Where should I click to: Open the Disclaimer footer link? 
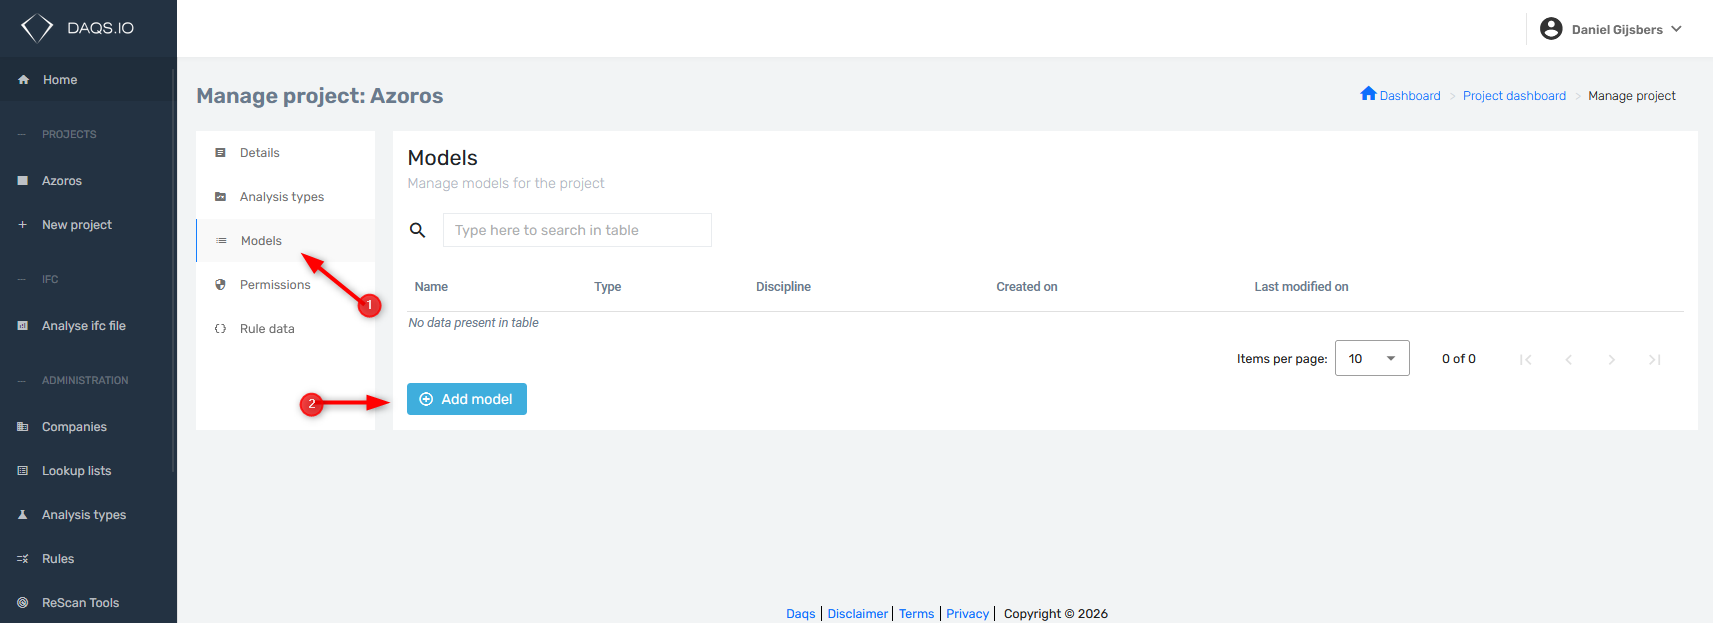click(x=858, y=614)
